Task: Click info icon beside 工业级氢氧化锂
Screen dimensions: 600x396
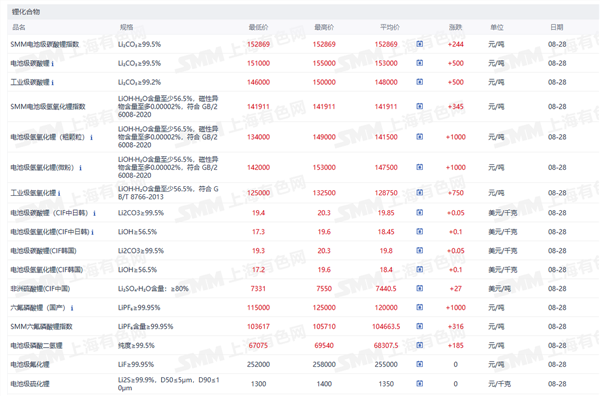Action: [59, 193]
